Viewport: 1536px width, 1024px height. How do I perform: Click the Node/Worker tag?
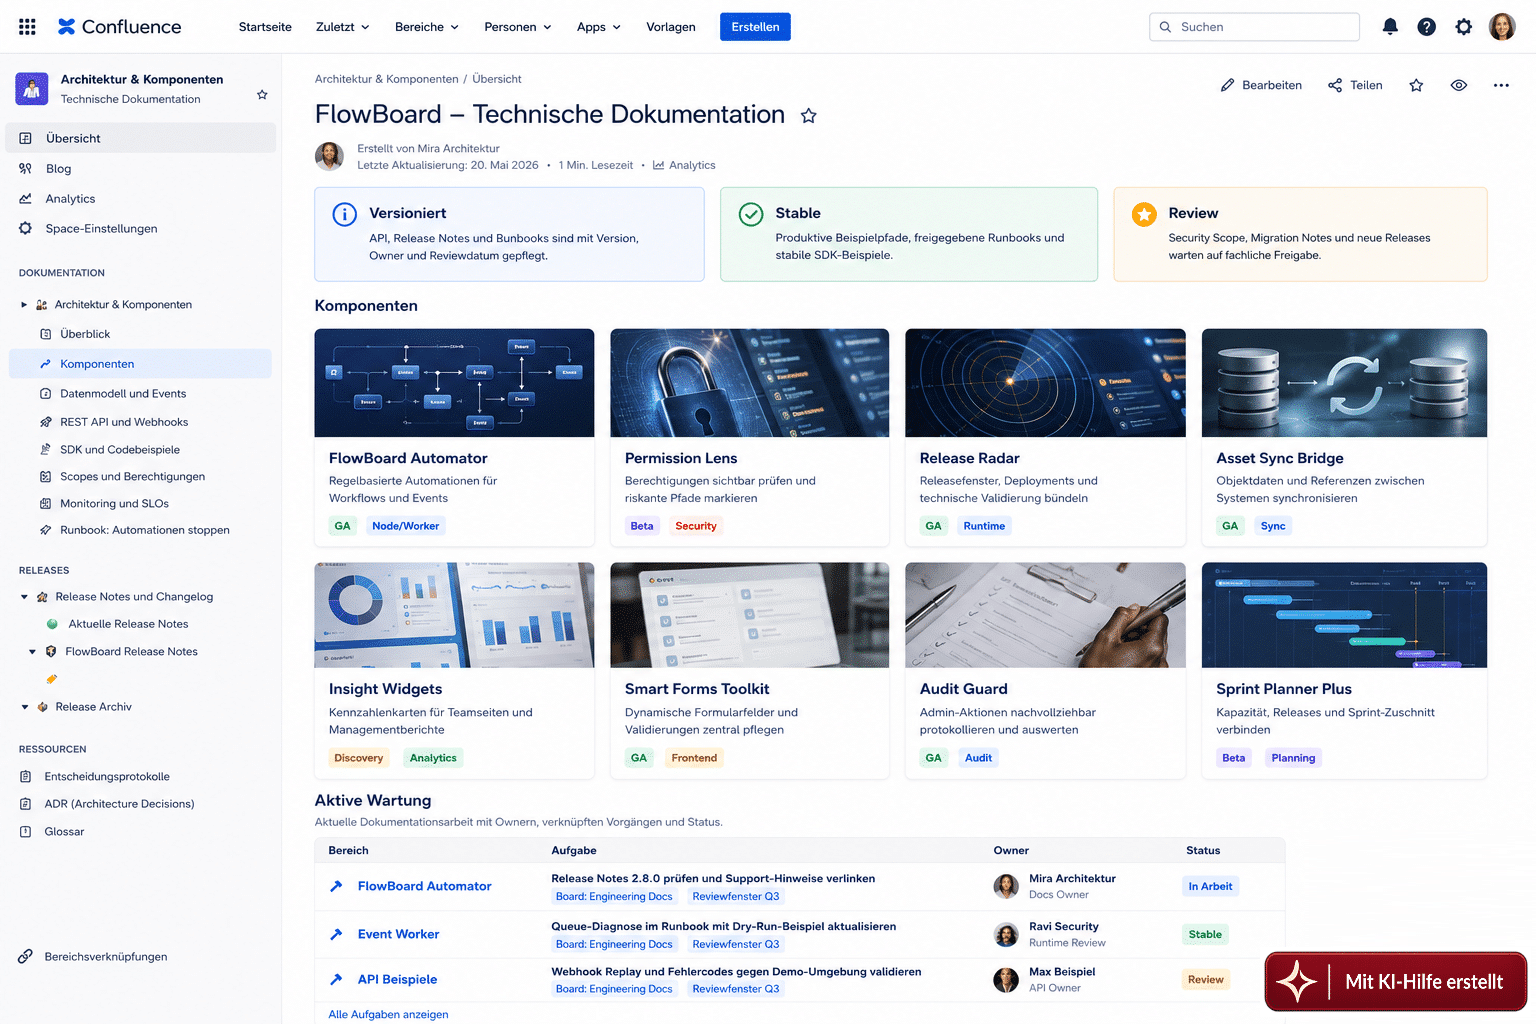tap(405, 526)
